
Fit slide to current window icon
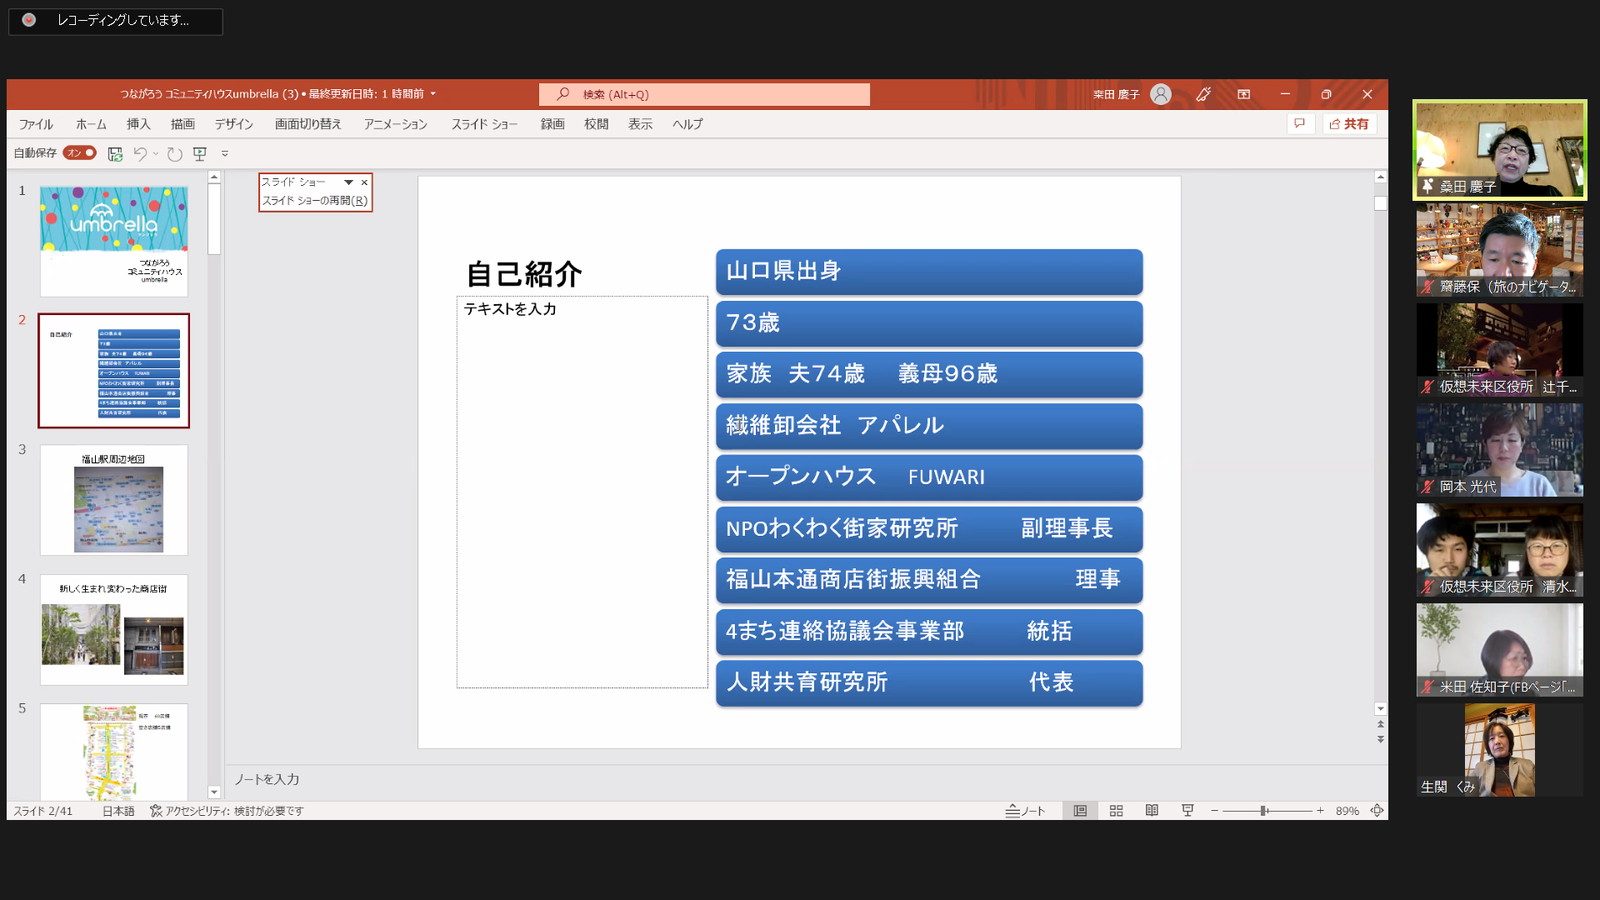click(x=1377, y=811)
